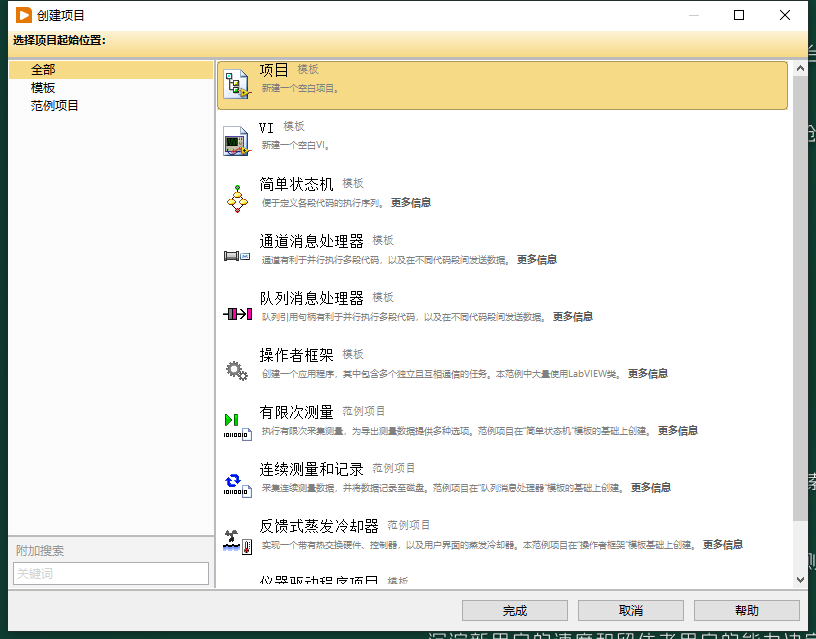Click the LabVIEW logo in title bar
The width and height of the screenshot is (816, 639).
click(23, 15)
